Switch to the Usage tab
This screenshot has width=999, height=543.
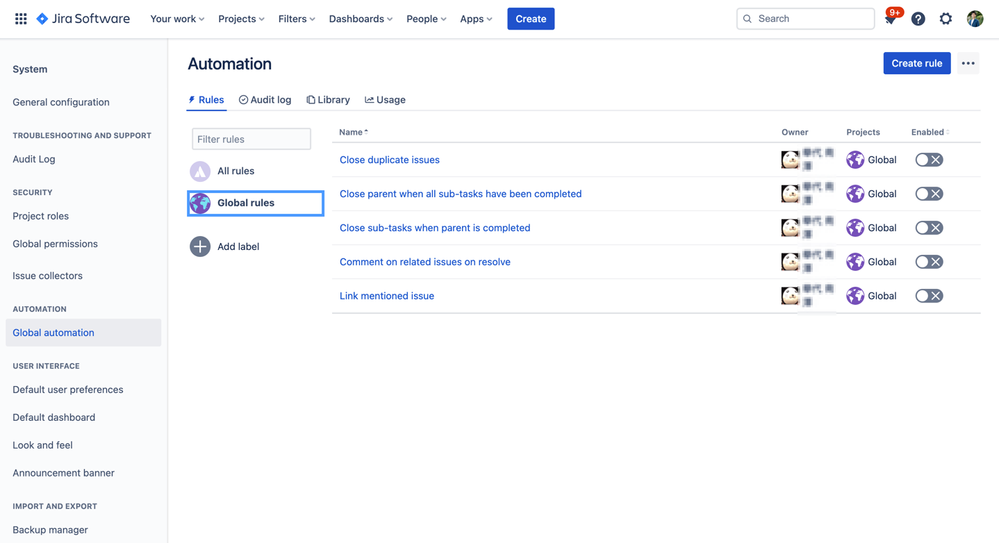point(385,99)
